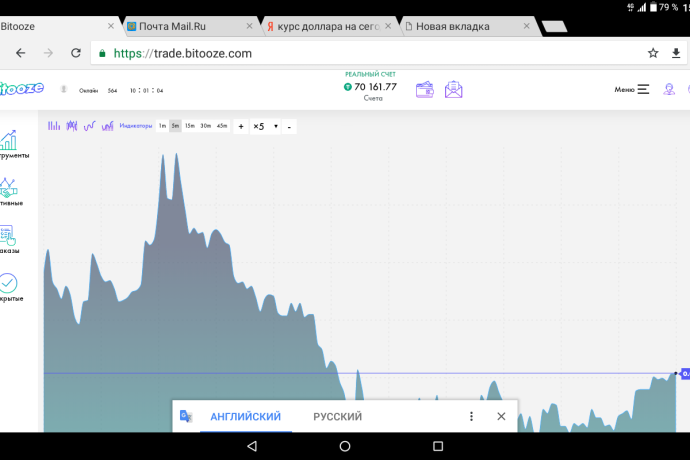Open the mail envelope messages icon
Image resolution: width=690 pixels, height=460 pixels.
[x=453, y=89]
